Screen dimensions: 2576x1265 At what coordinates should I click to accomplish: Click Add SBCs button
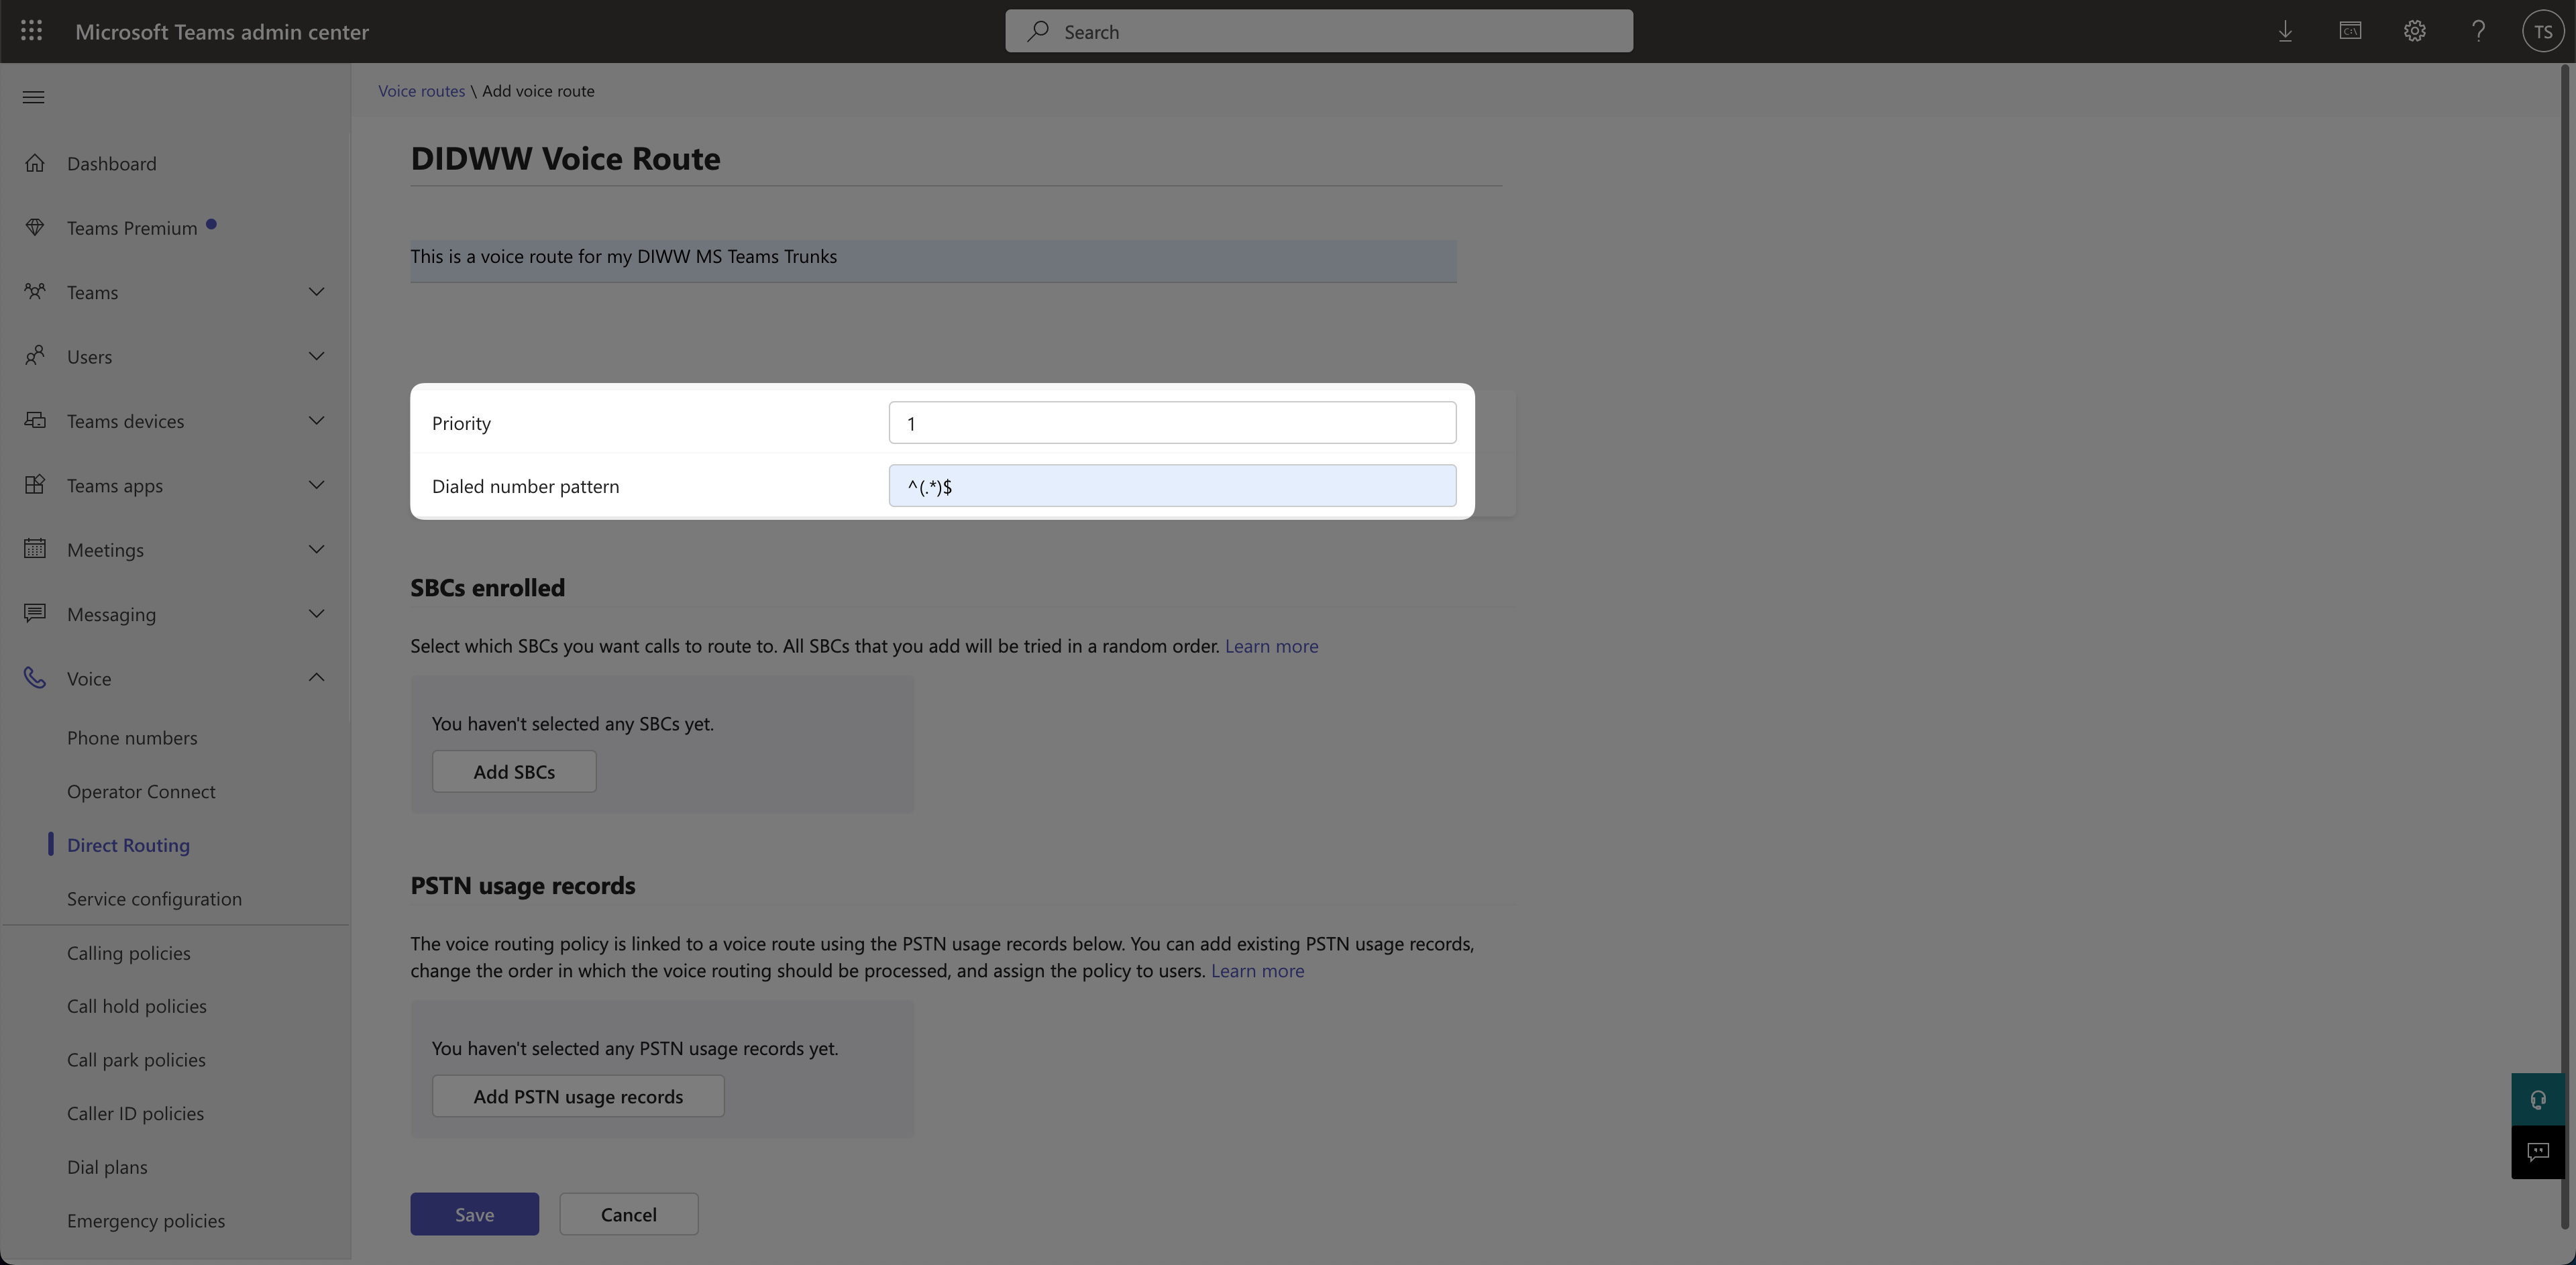514,772
